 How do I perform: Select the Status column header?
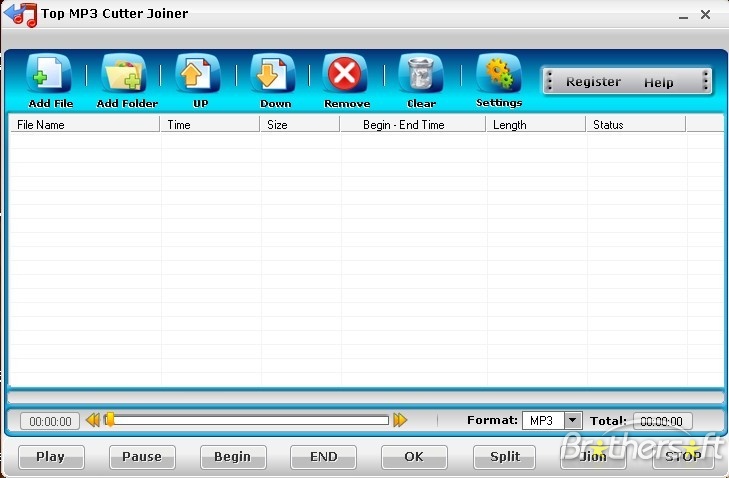click(636, 125)
